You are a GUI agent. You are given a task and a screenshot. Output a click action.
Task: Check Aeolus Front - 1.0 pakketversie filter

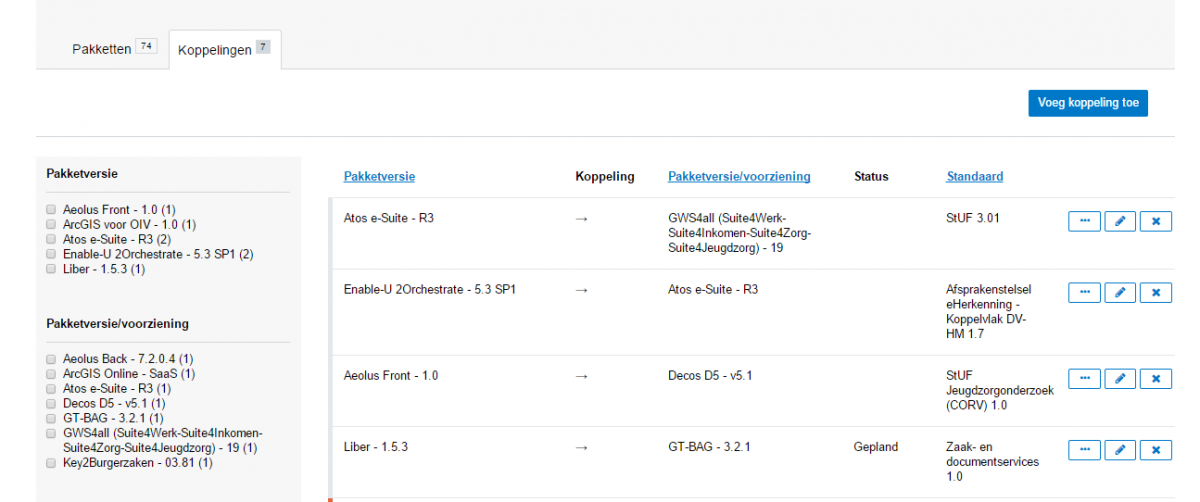point(51,210)
